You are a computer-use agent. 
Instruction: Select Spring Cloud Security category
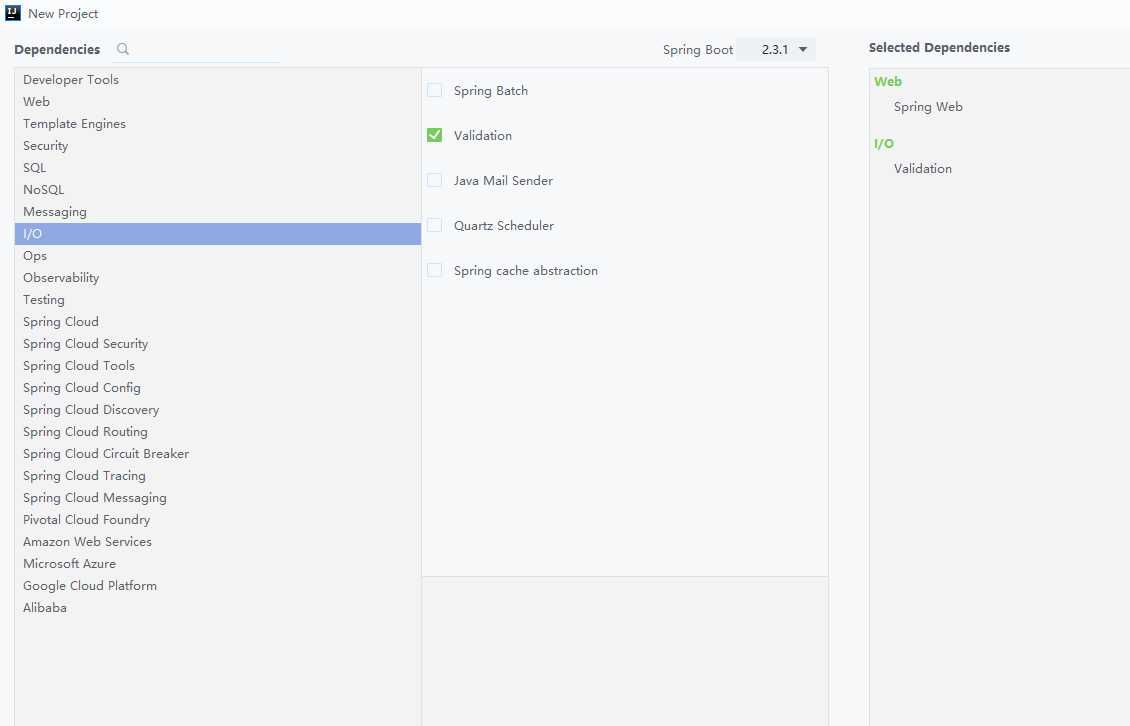click(x=218, y=343)
